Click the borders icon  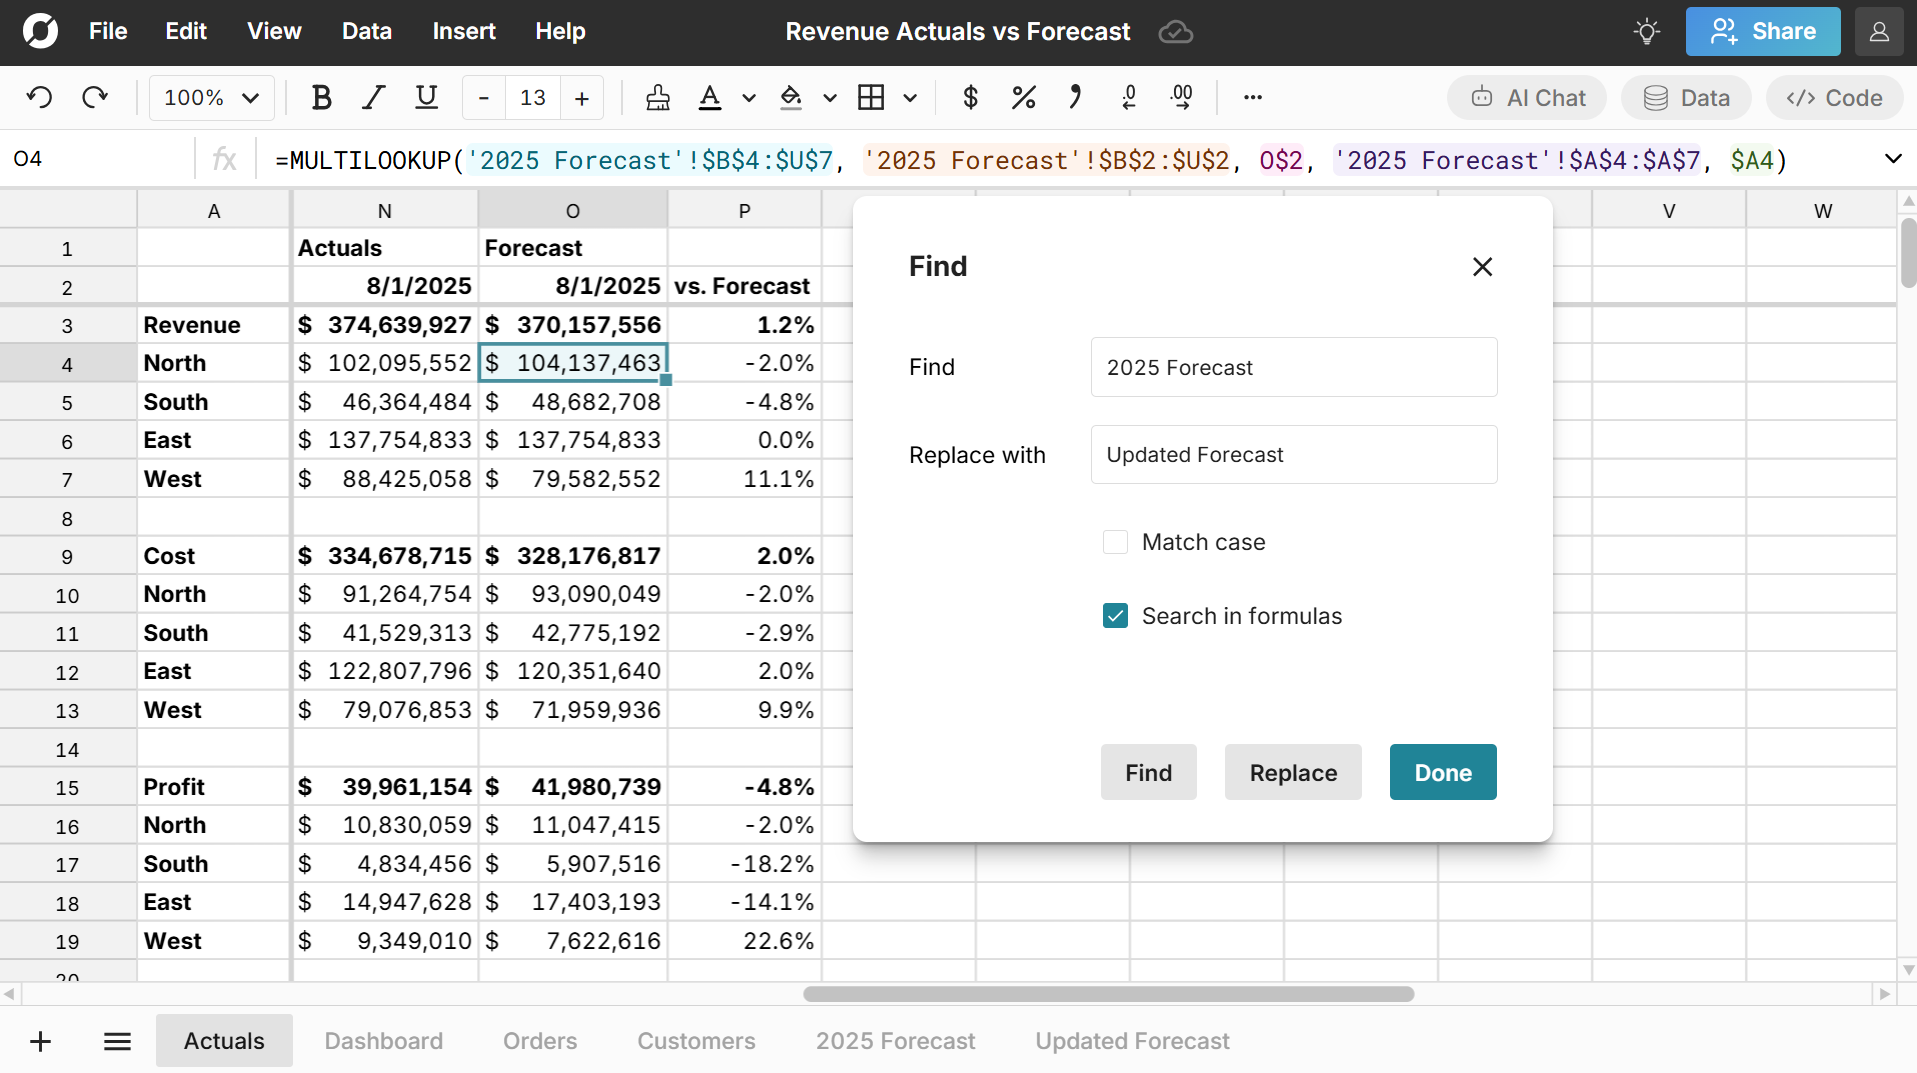(871, 97)
